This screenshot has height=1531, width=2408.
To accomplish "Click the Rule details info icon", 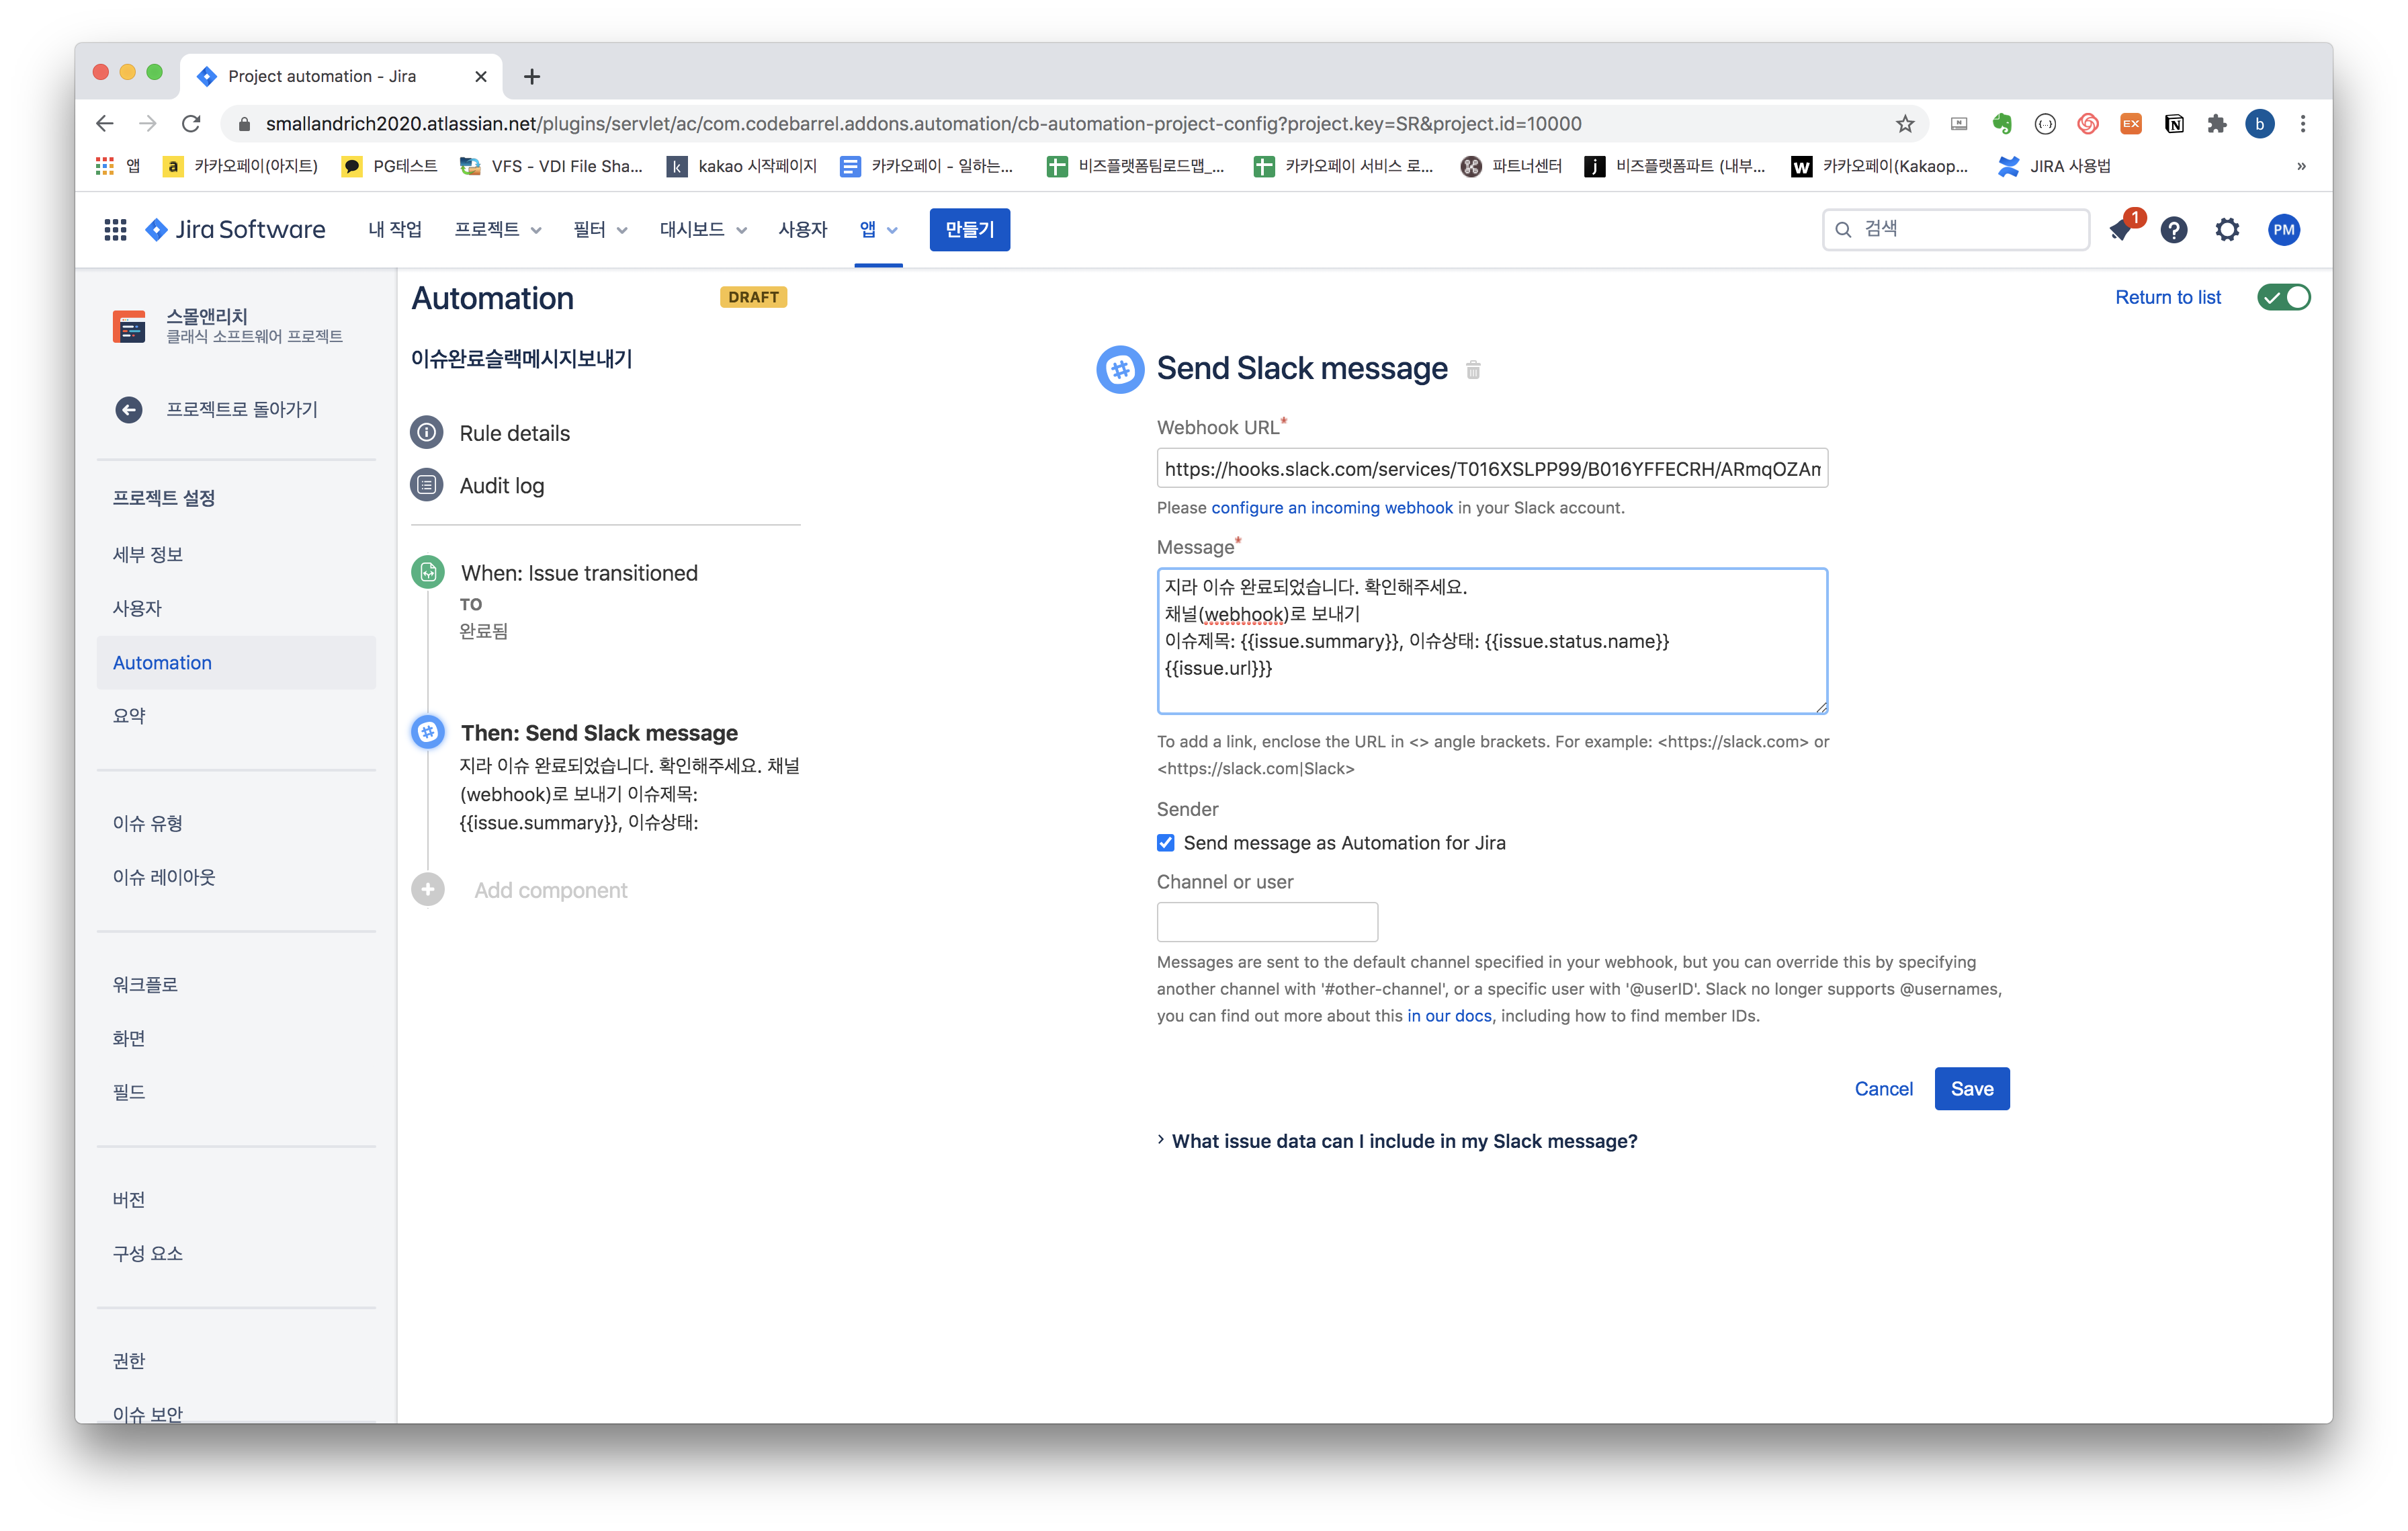I will click(x=427, y=432).
